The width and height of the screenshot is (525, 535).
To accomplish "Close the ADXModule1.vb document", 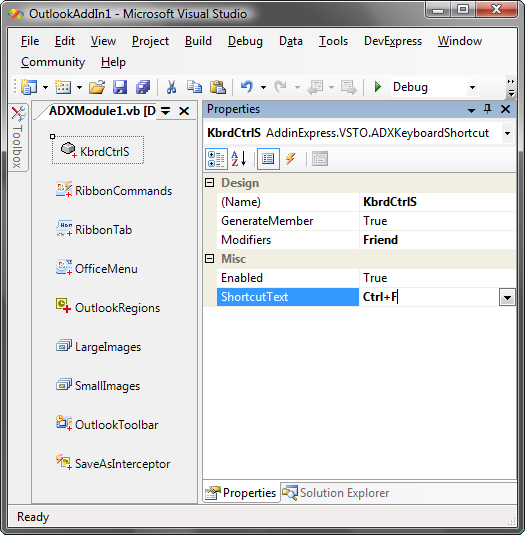I will 184,111.
